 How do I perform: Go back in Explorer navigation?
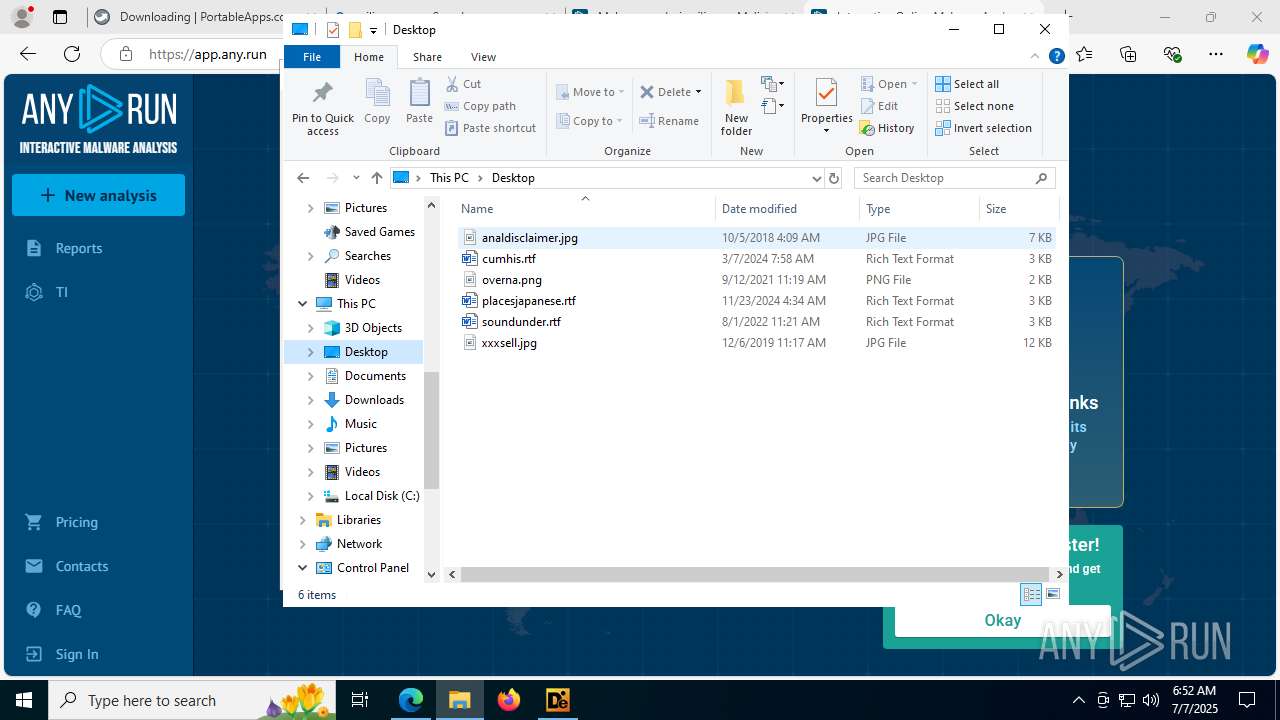pos(303,178)
